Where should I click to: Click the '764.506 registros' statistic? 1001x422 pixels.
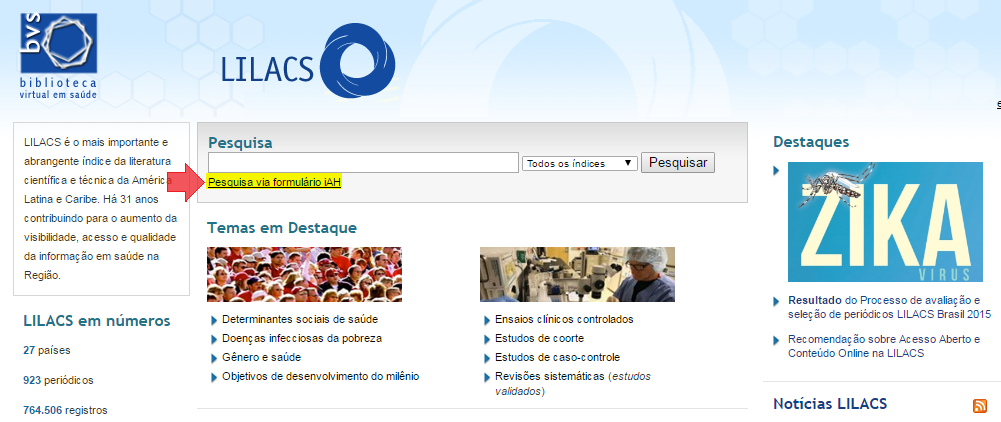(x=65, y=410)
